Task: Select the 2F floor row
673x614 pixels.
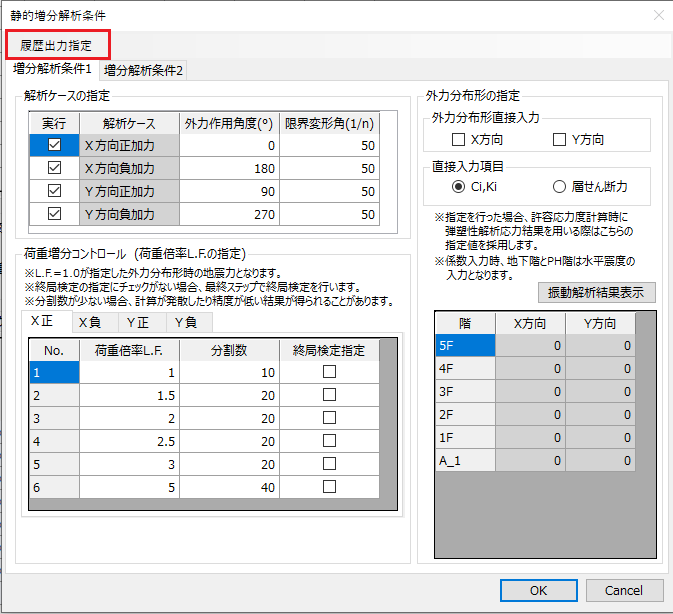Action: (465, 414)
